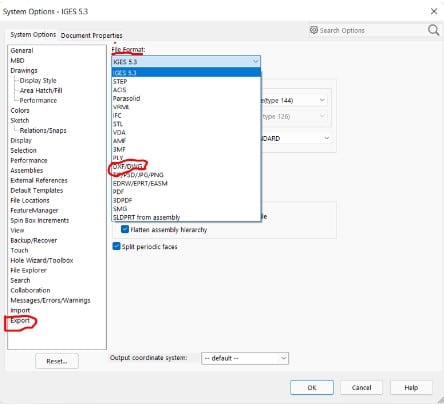The height and width of the screenshot is (405, 444).
Task: Select Relations/Snaps under Sketch
Action: click(x=43, y=131)
